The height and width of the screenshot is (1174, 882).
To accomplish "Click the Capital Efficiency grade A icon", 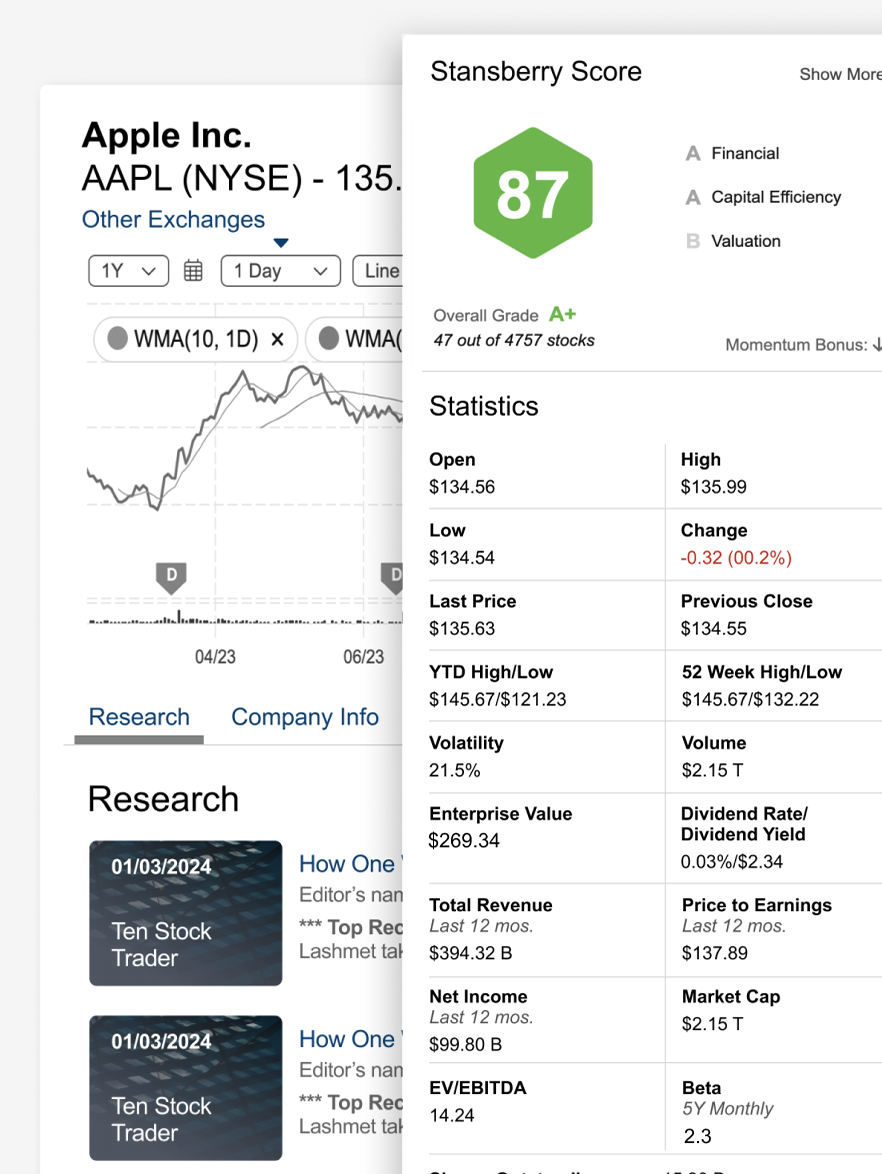I will click(693, 197).
